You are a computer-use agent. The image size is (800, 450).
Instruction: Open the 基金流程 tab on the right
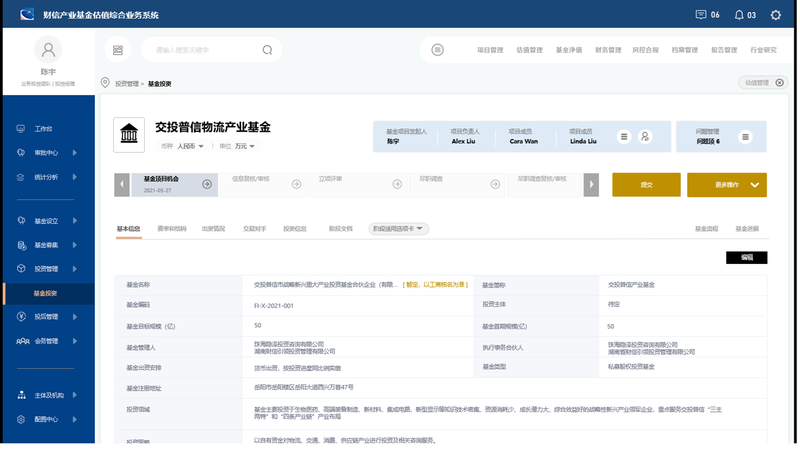pyautogui.click(x=706, y=229)
